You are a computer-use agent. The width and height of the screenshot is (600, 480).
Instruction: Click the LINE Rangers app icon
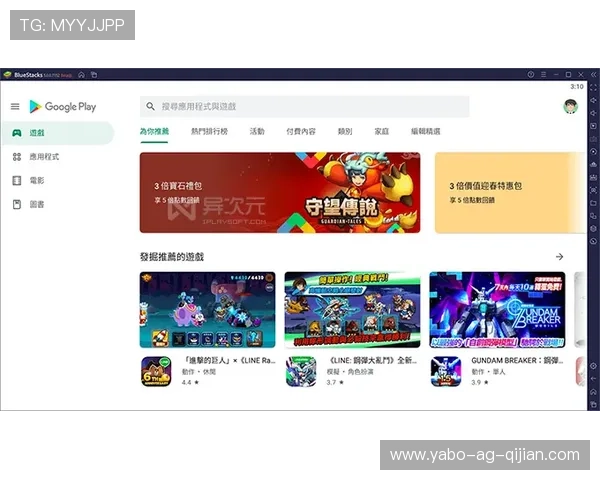(x=156, y=371)
